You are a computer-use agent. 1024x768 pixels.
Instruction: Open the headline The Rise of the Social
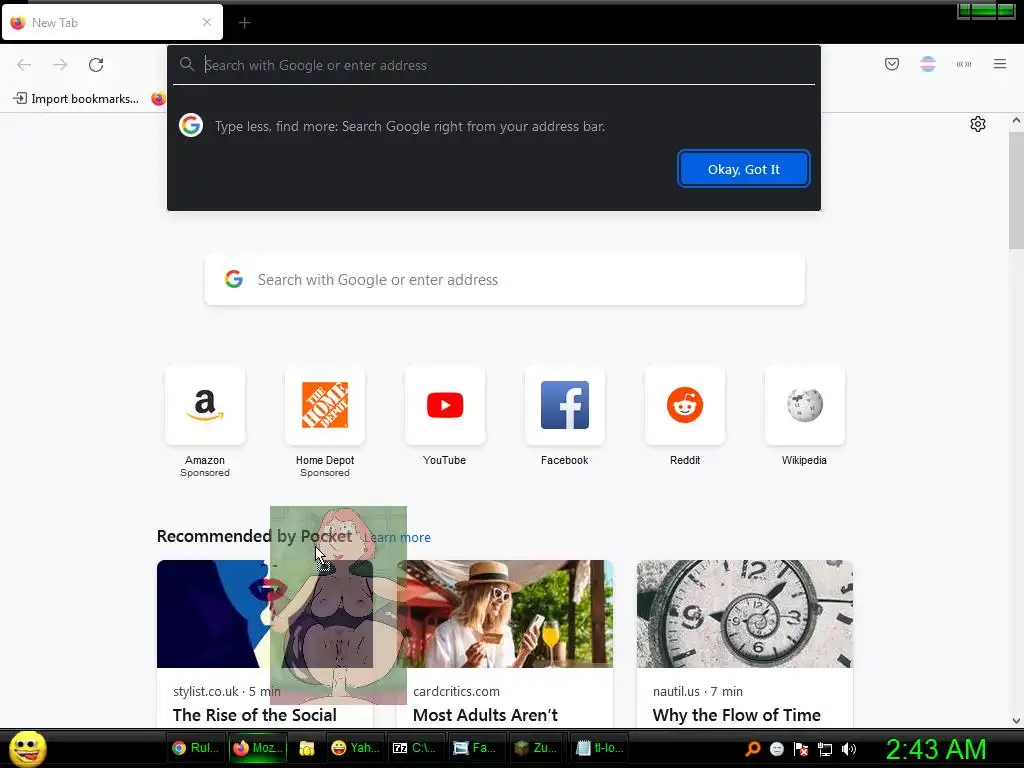255,715
